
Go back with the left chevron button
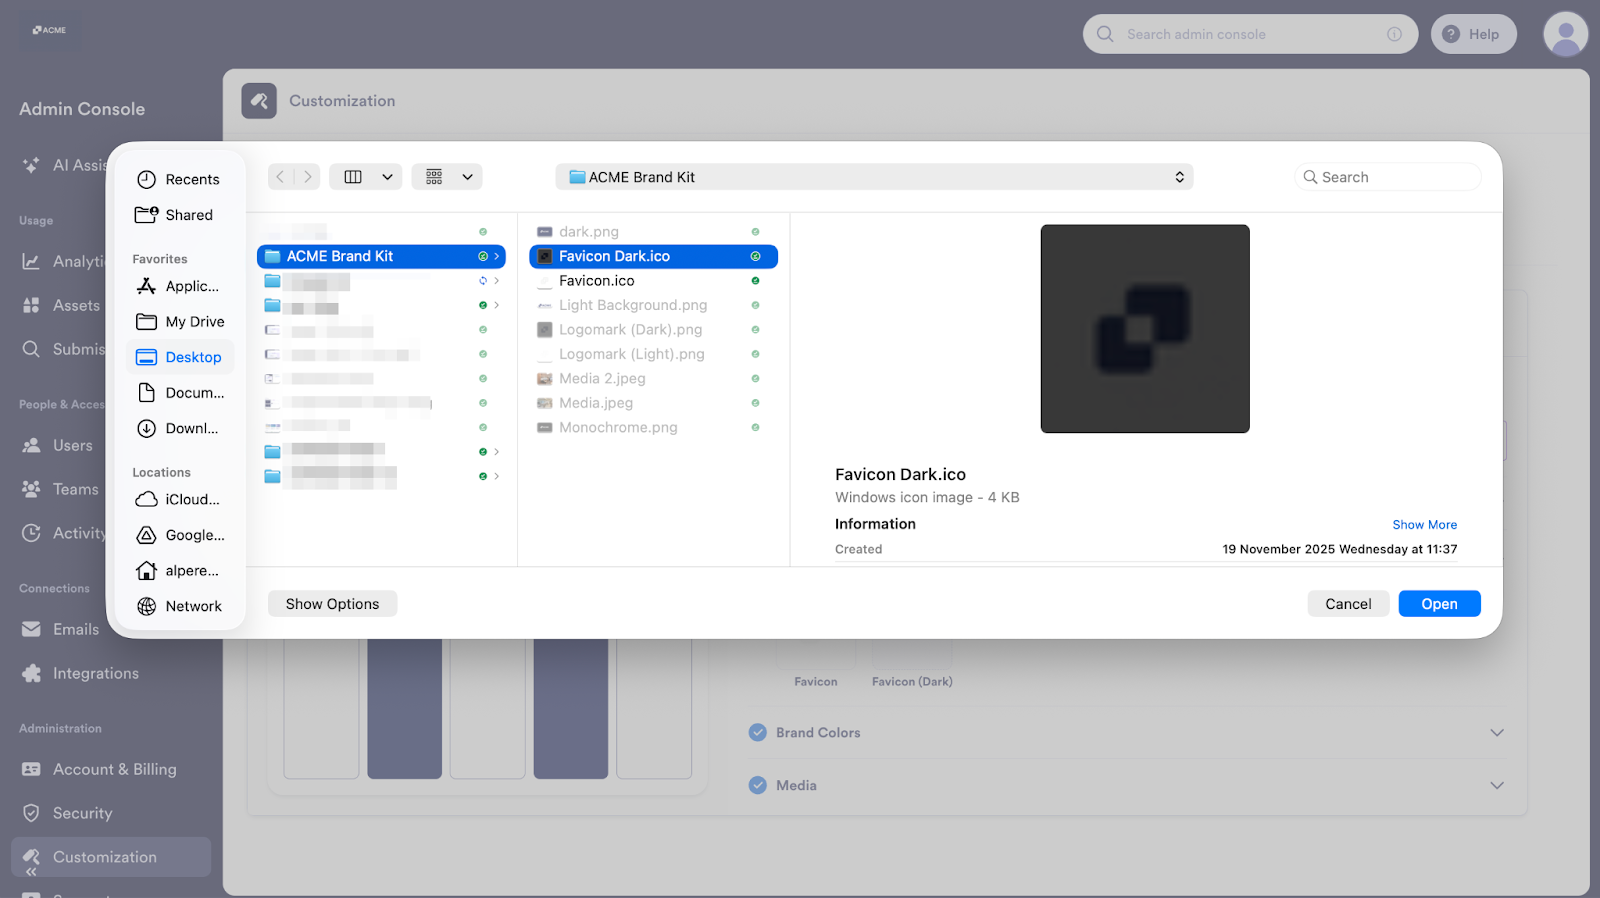[281, 177]
